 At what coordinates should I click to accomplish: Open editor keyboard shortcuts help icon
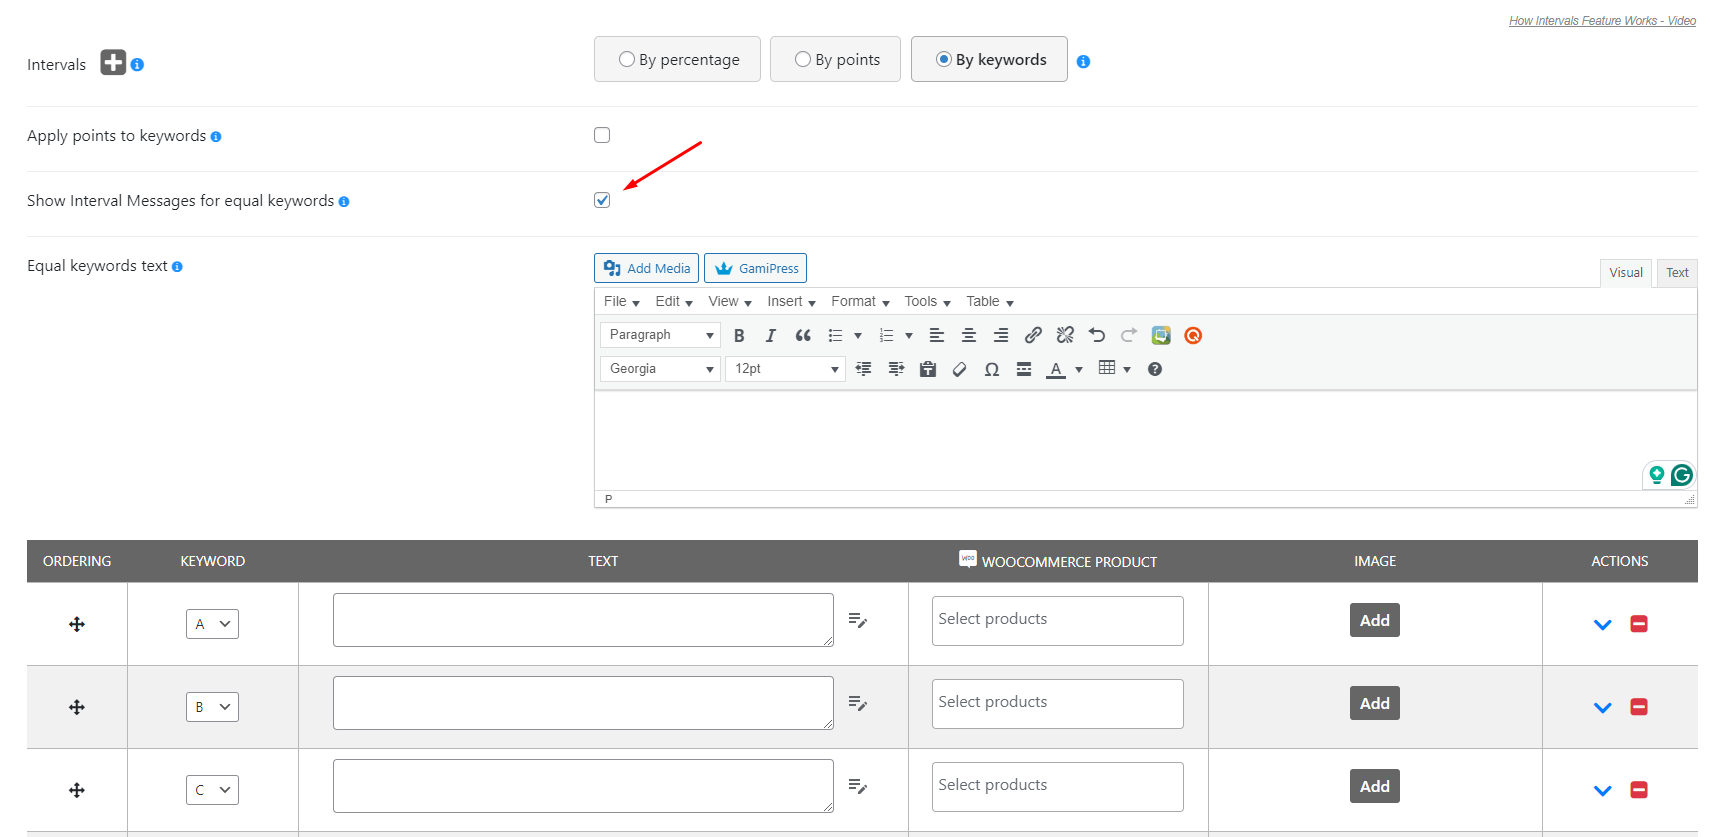pyautogui.click(x=1155, y=369)
